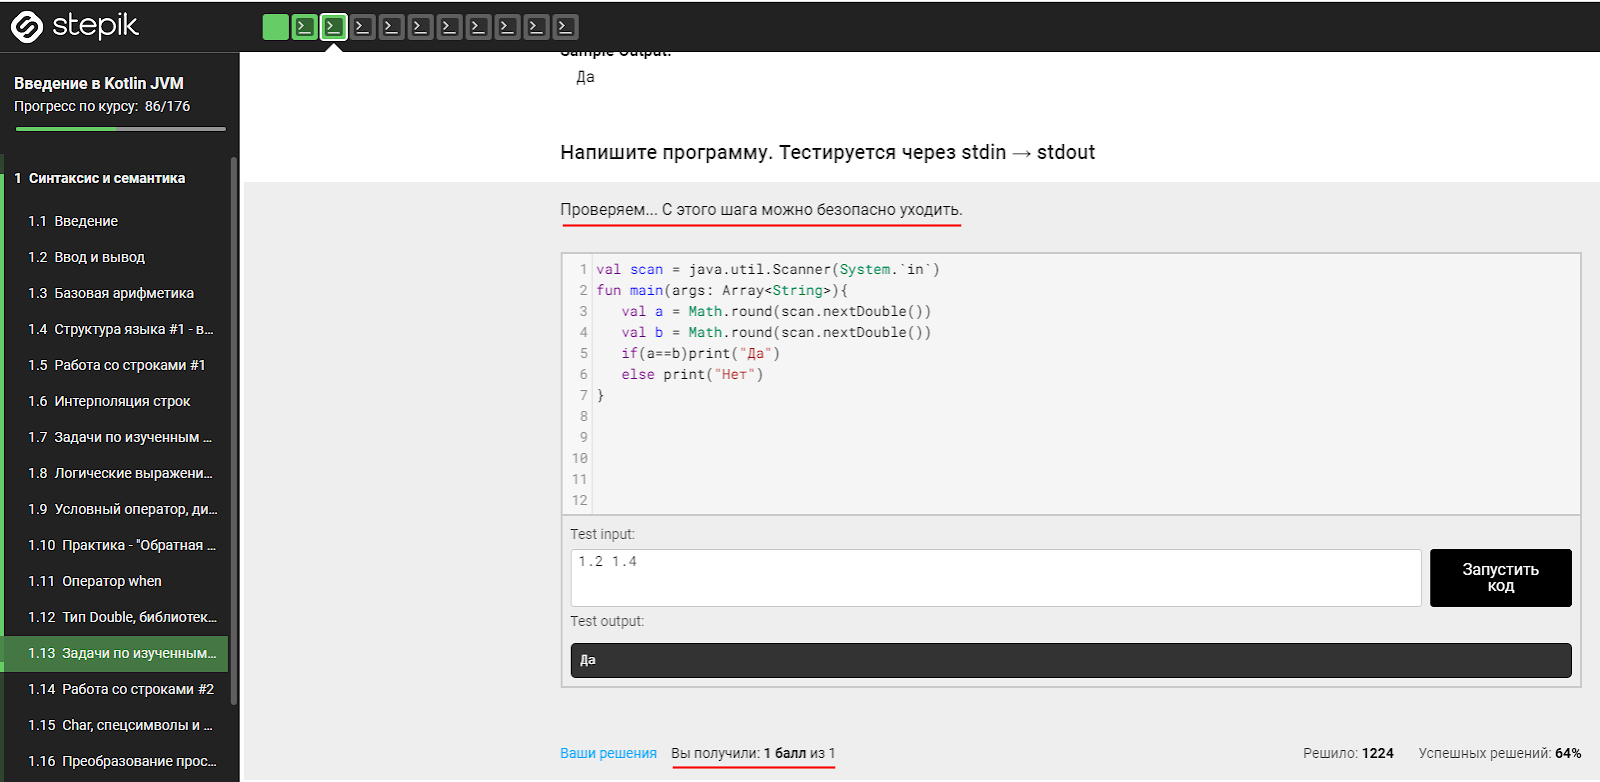Open the tenth step terminal icon
Viewport: 1600px width, 782px height.
536,27
